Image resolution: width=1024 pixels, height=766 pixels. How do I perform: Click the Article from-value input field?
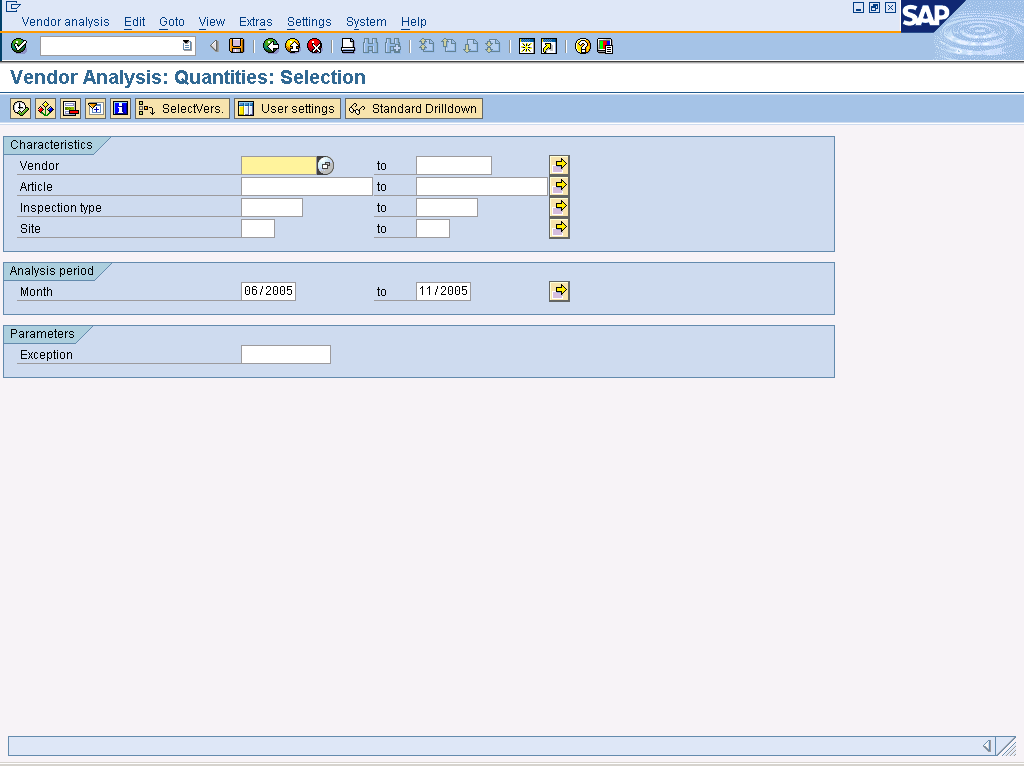tap(307, 187)
